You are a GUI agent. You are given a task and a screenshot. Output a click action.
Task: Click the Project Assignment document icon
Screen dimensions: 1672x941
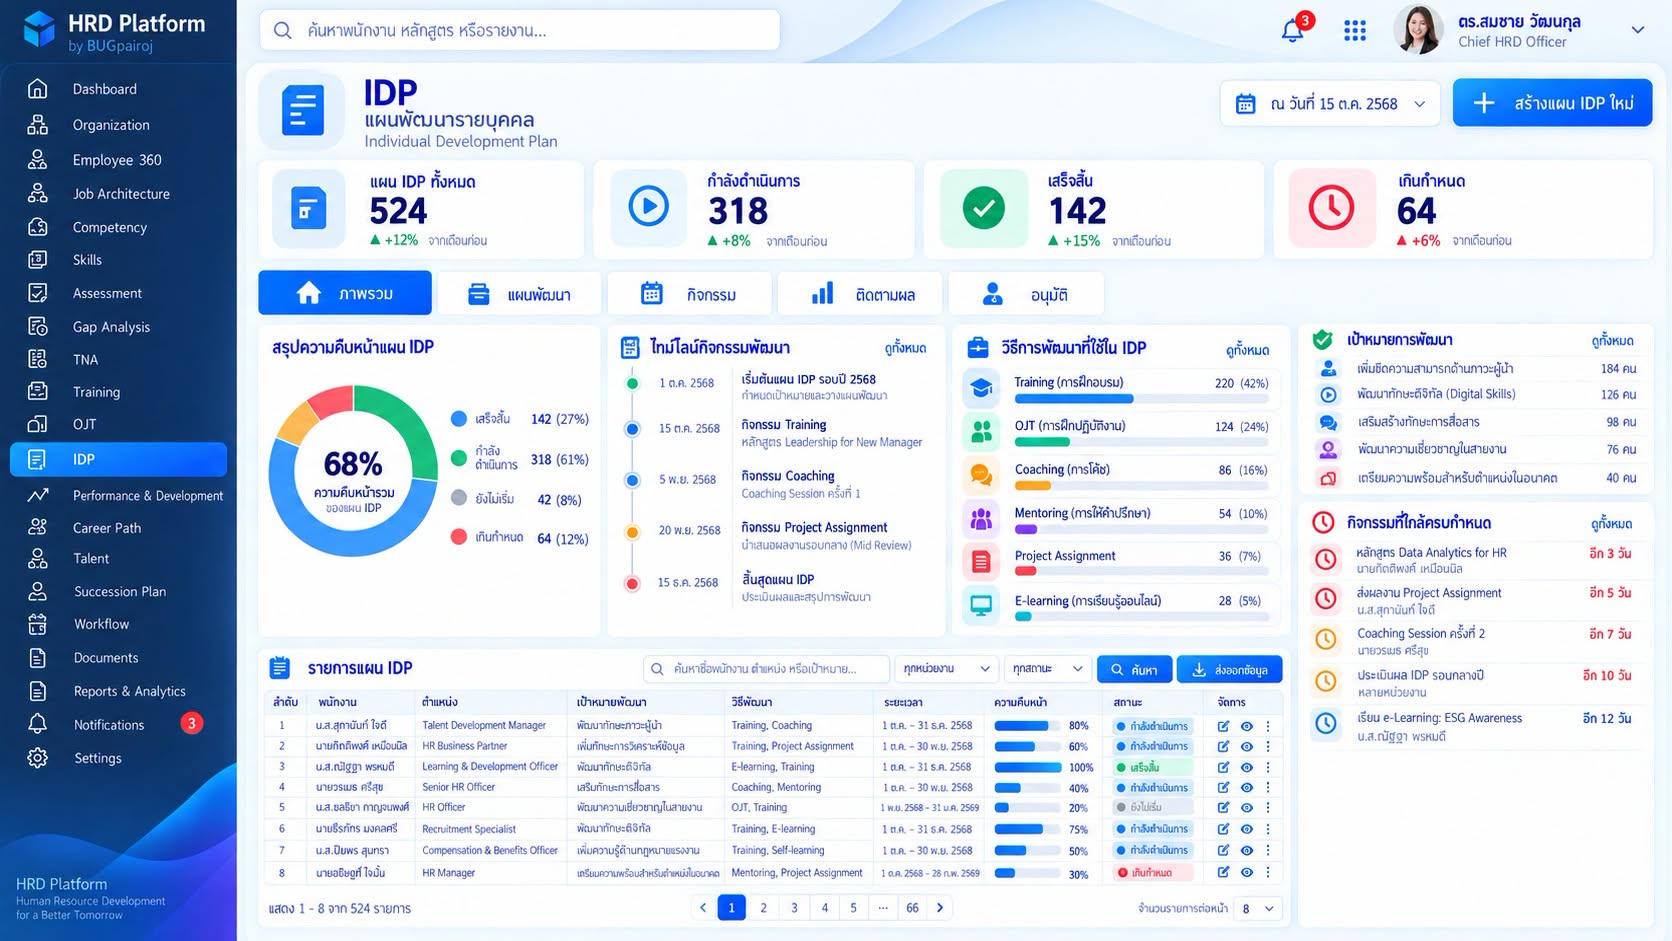[x=981, y=561]
